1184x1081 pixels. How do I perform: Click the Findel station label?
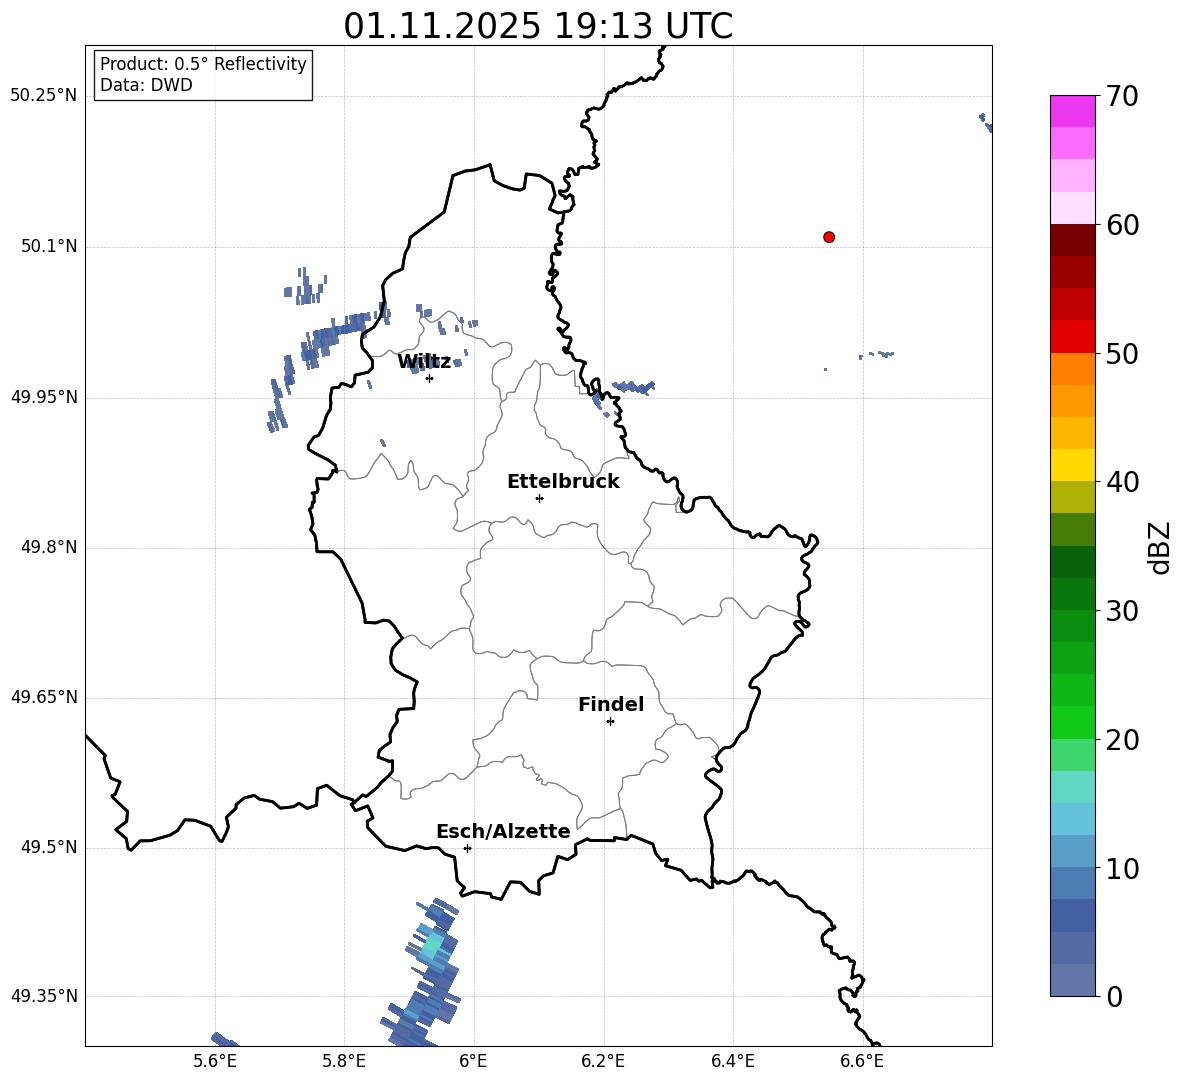click(611, 704)
